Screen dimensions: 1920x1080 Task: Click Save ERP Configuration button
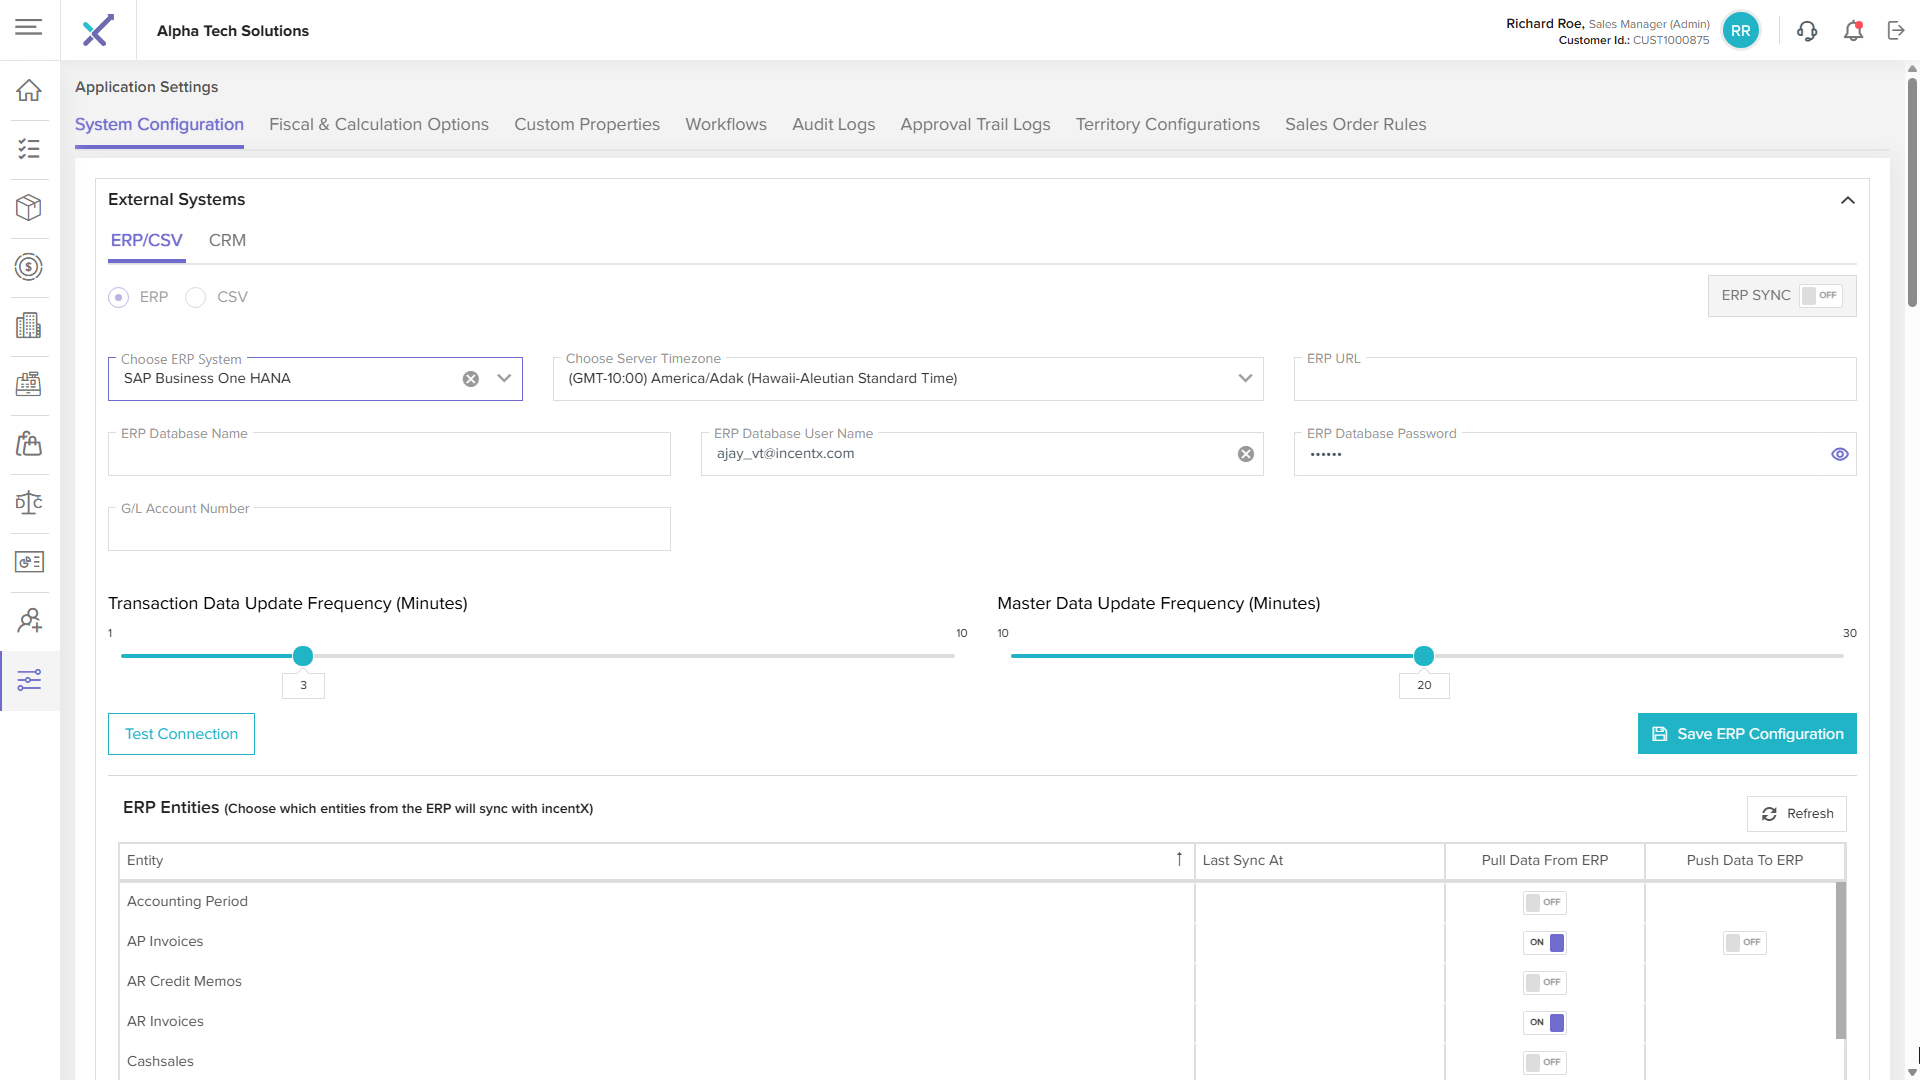(x=1747, y=734)
